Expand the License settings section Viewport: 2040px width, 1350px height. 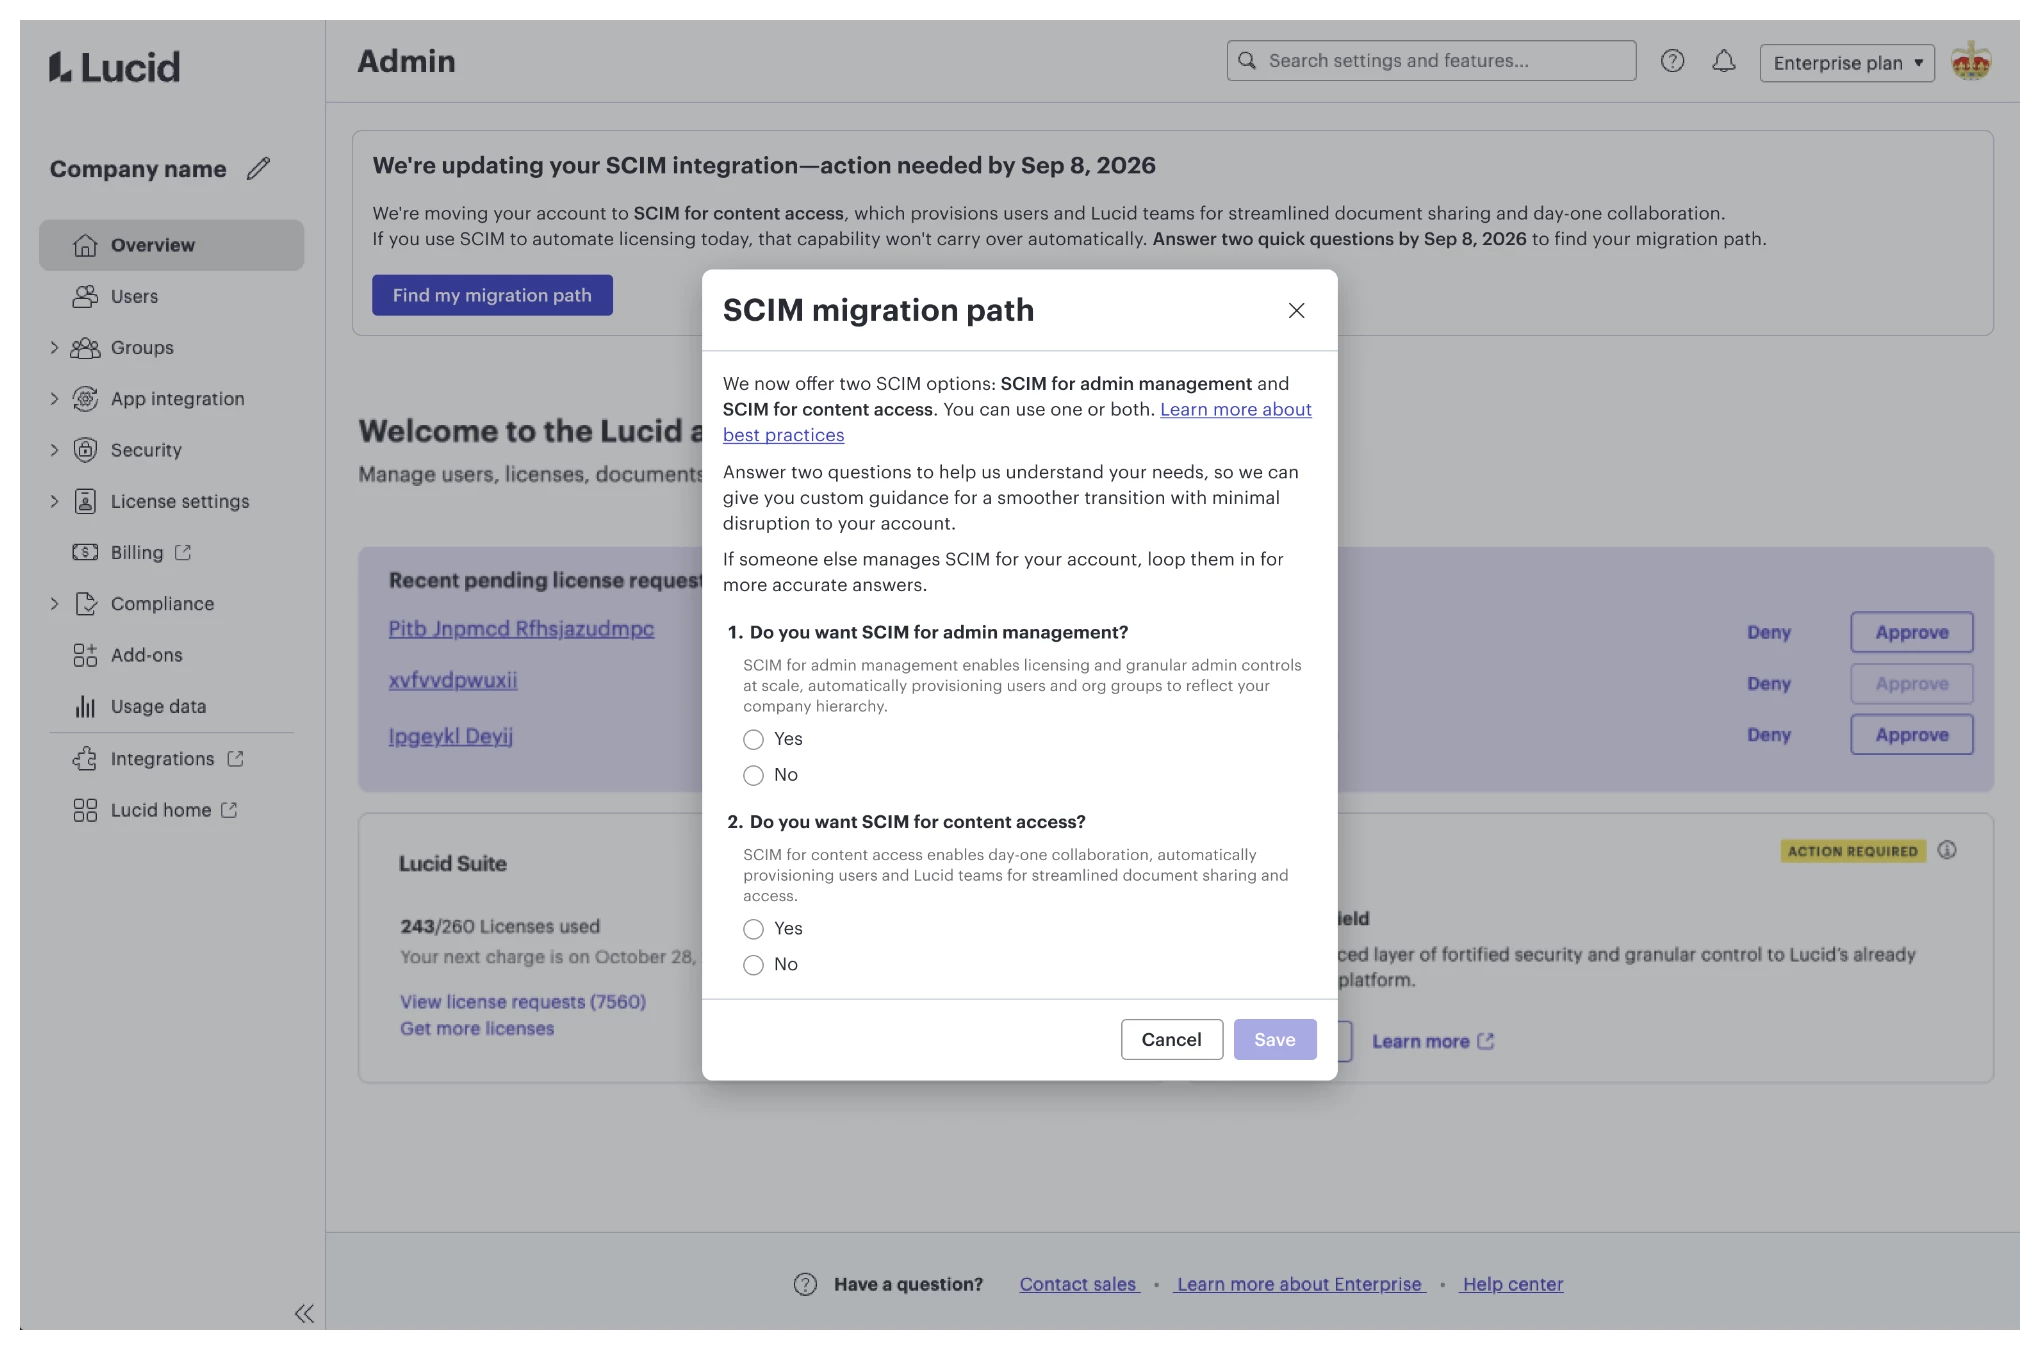coord(54,501)
